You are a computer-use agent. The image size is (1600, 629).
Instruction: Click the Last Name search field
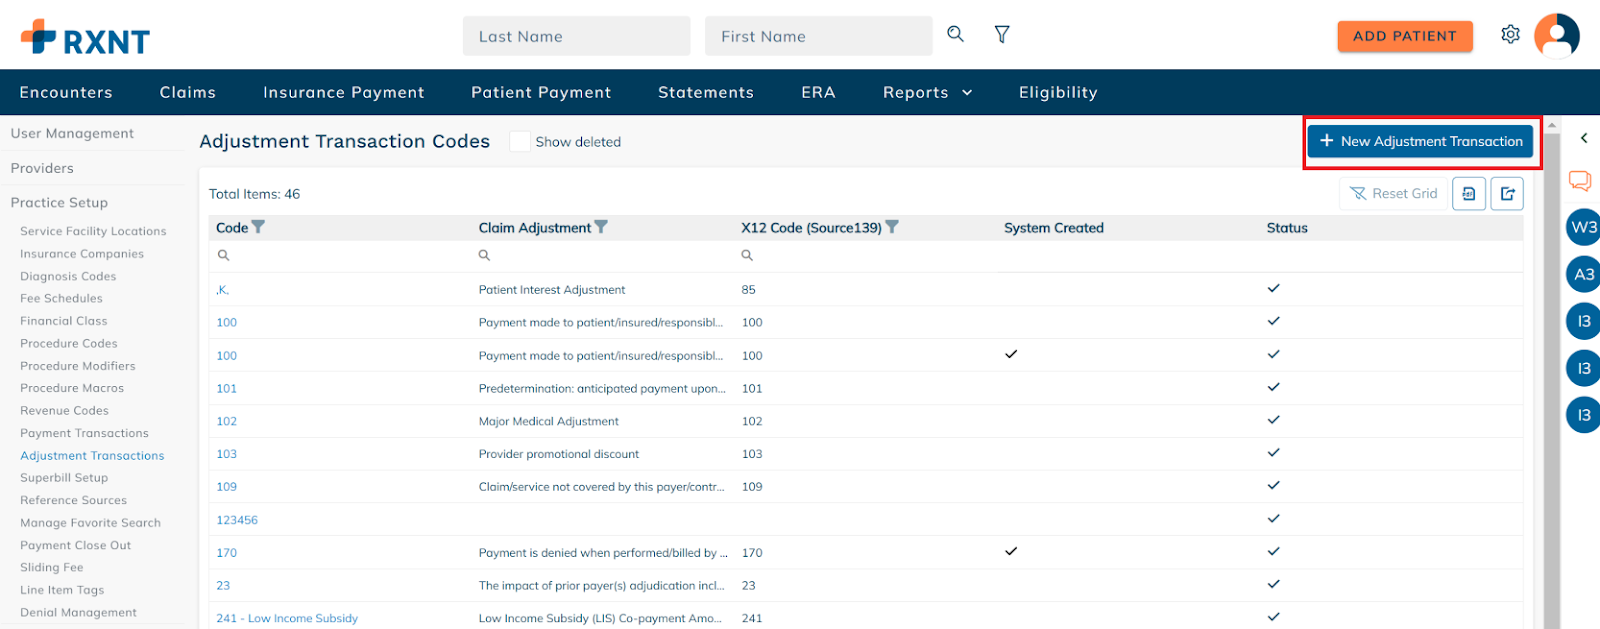tap(576, 36)
